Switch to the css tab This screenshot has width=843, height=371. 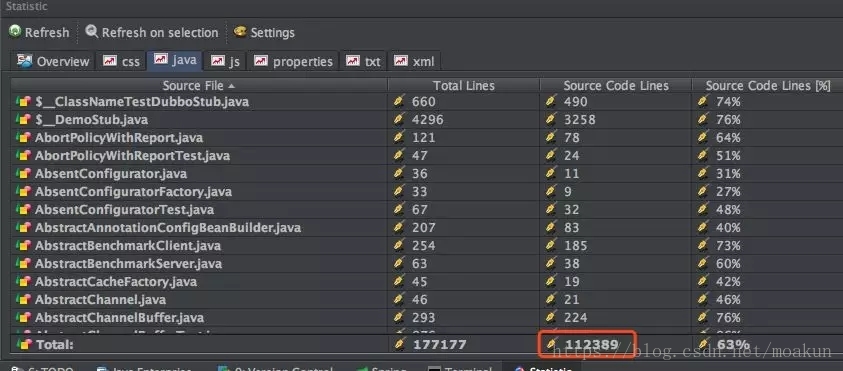tap(122, 61)
